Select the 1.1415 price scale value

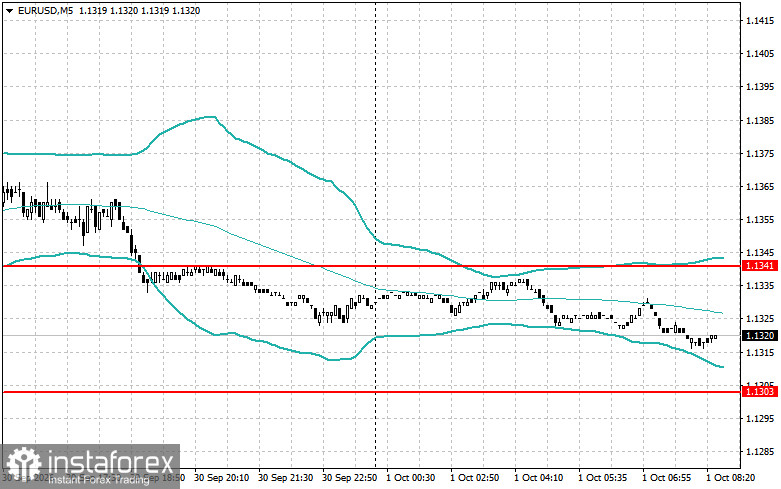point(760,21)
